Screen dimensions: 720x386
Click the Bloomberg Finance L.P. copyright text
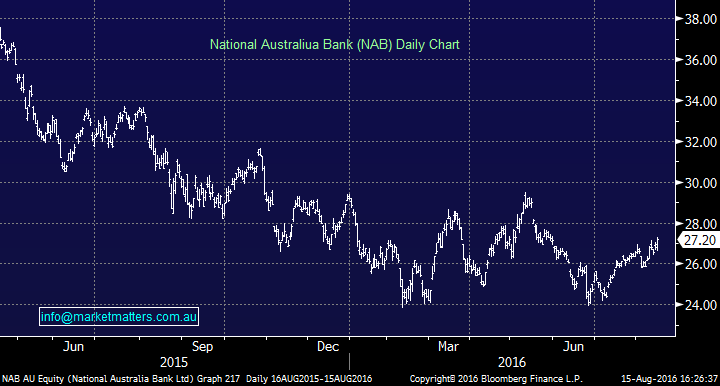(496, 379)
